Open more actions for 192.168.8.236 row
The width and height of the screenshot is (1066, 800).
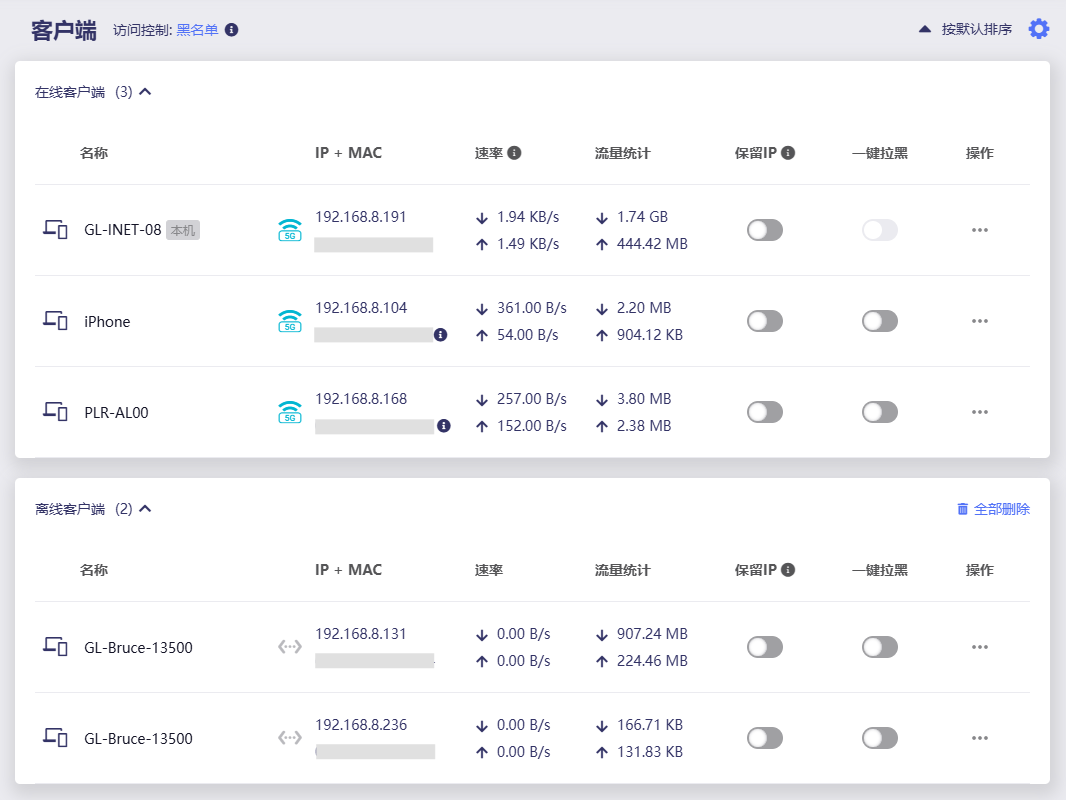pyautogui.click(x=980, y=738)
